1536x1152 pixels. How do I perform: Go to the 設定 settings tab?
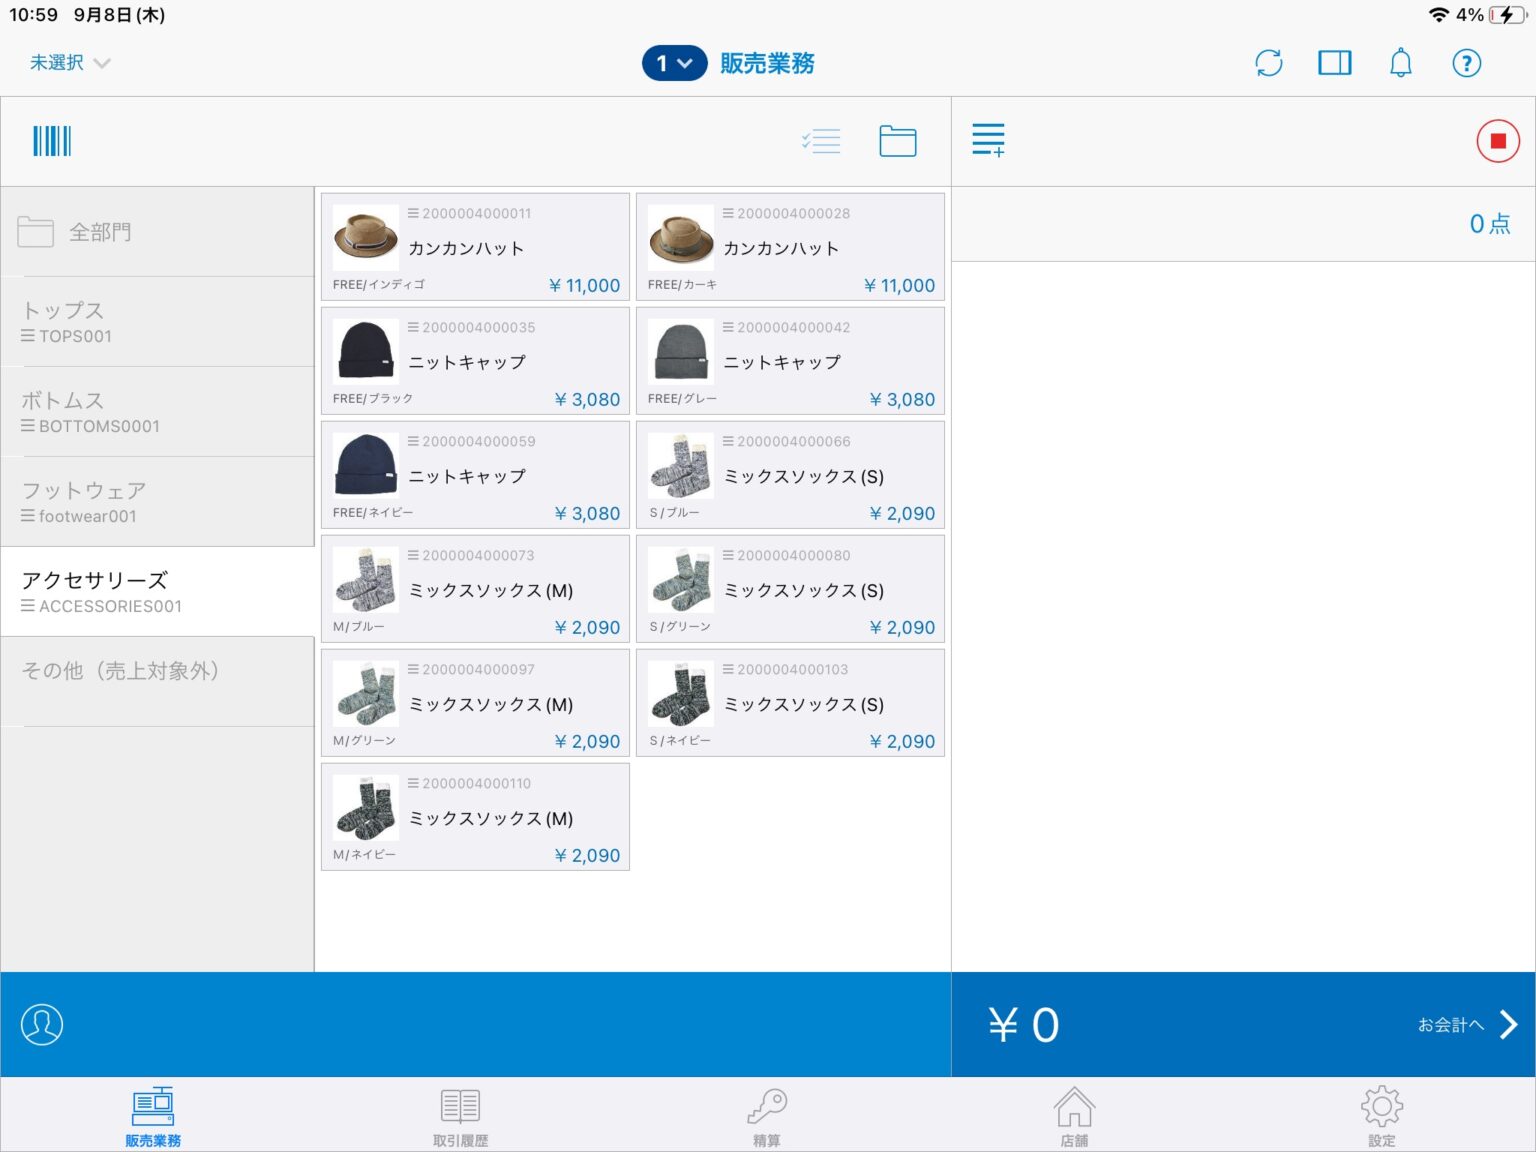pos(1381,1116)
